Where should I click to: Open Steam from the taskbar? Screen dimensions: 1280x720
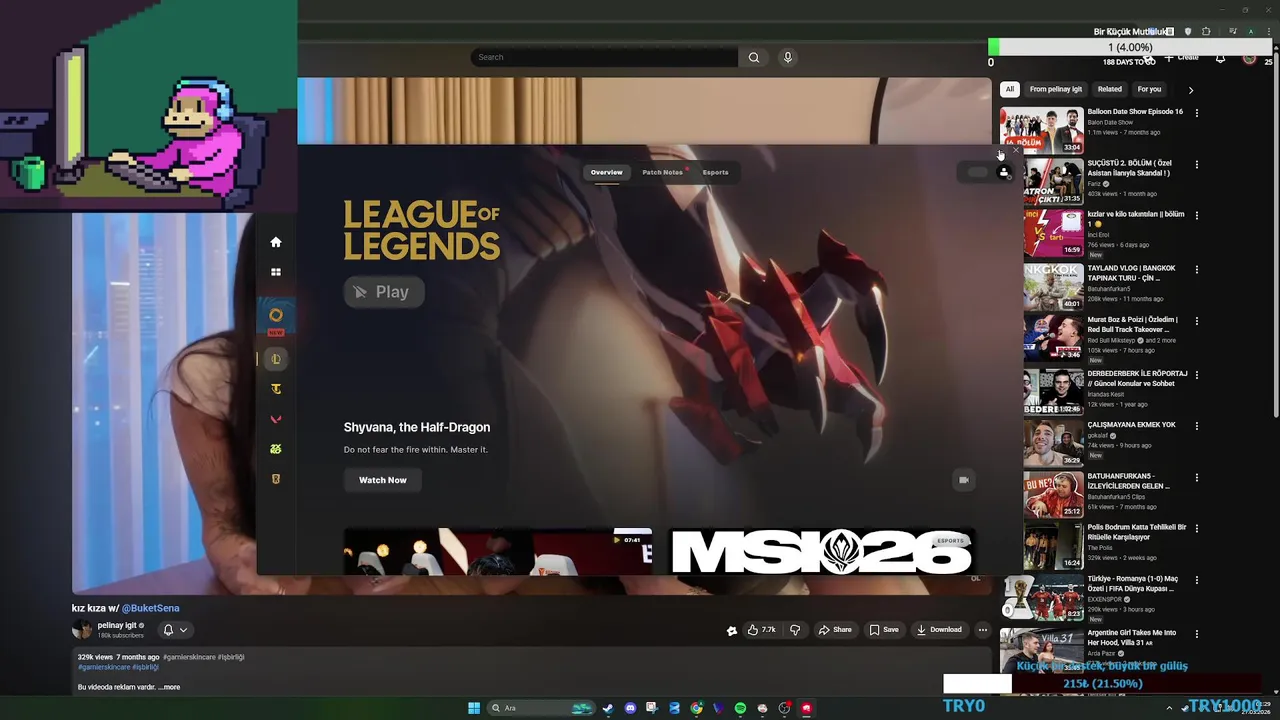[x=607, y=708]
